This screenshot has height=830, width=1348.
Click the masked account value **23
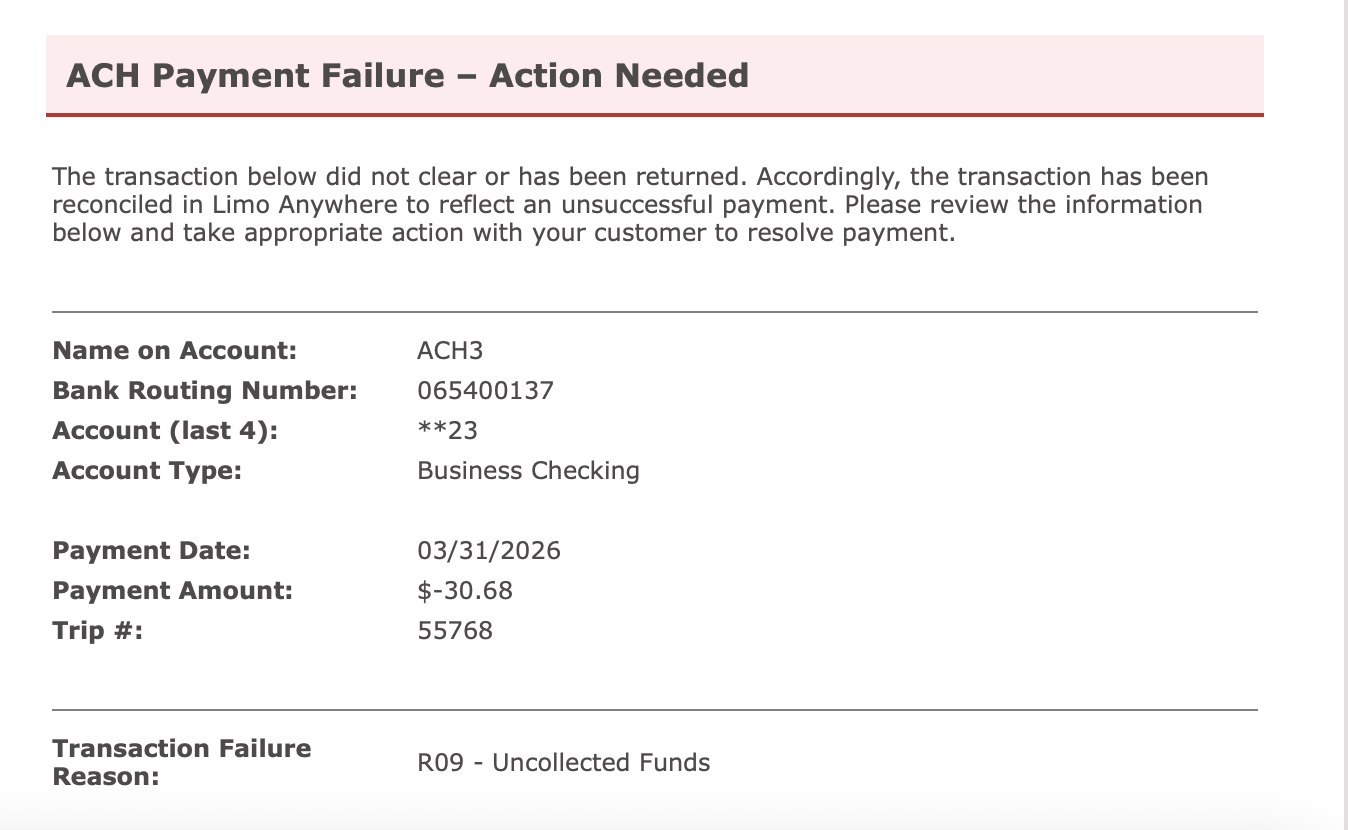pos(447,431)
